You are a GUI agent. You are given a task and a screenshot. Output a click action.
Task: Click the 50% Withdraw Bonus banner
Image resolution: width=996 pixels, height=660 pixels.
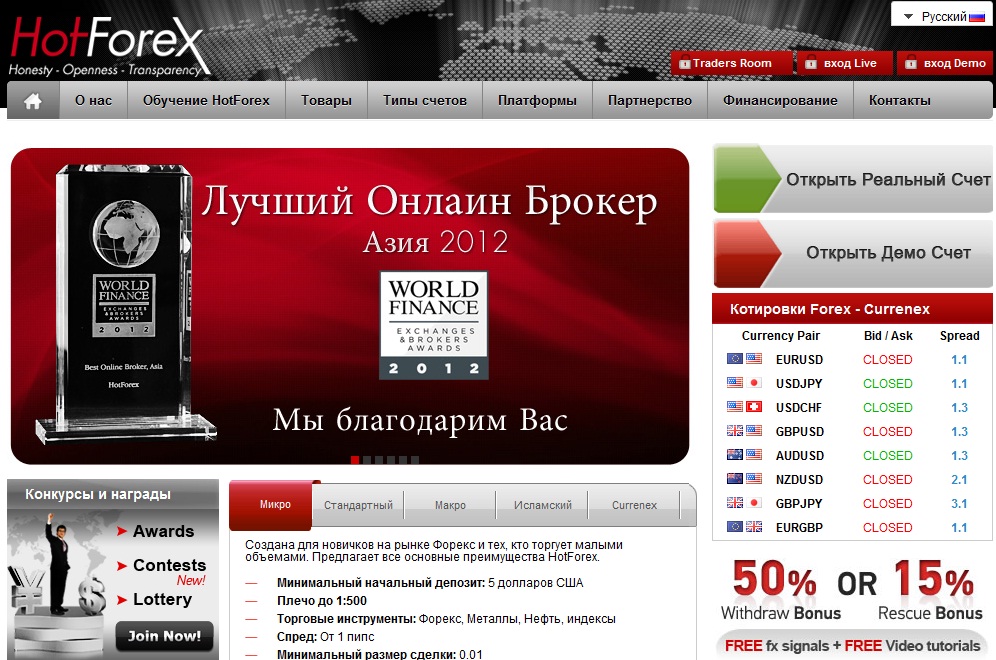(781, 589)
